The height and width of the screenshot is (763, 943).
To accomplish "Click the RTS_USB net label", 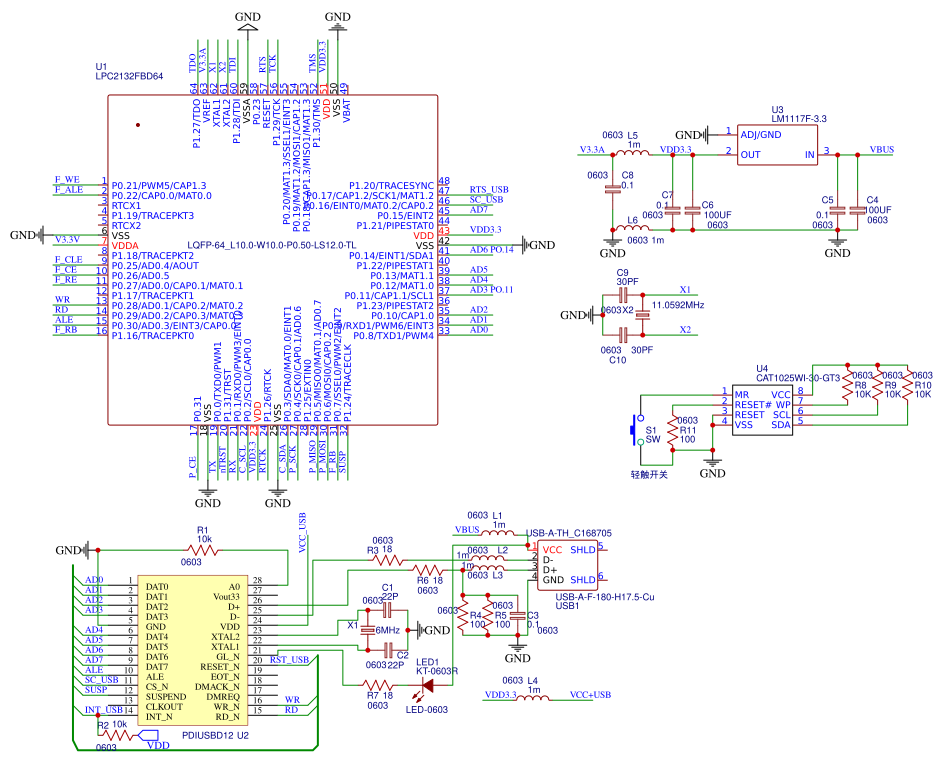I will click(489, 189).
